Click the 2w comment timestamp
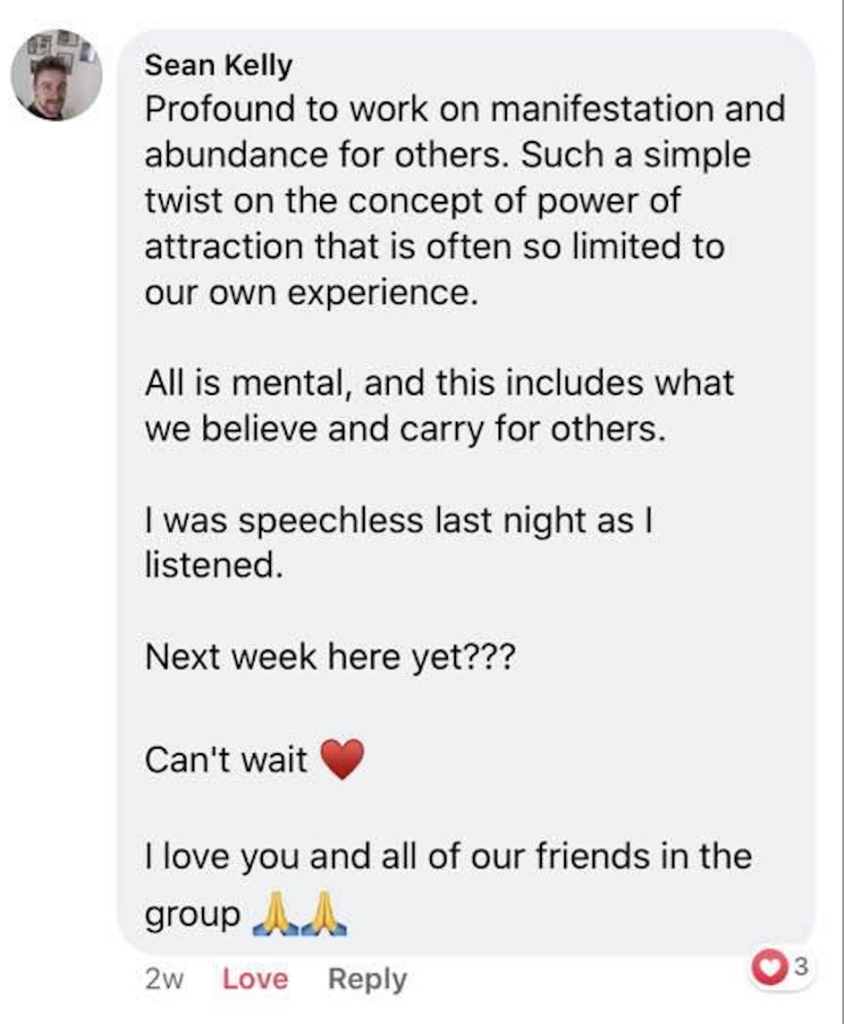Screen dimensions: 844x1024 (165, 980)
